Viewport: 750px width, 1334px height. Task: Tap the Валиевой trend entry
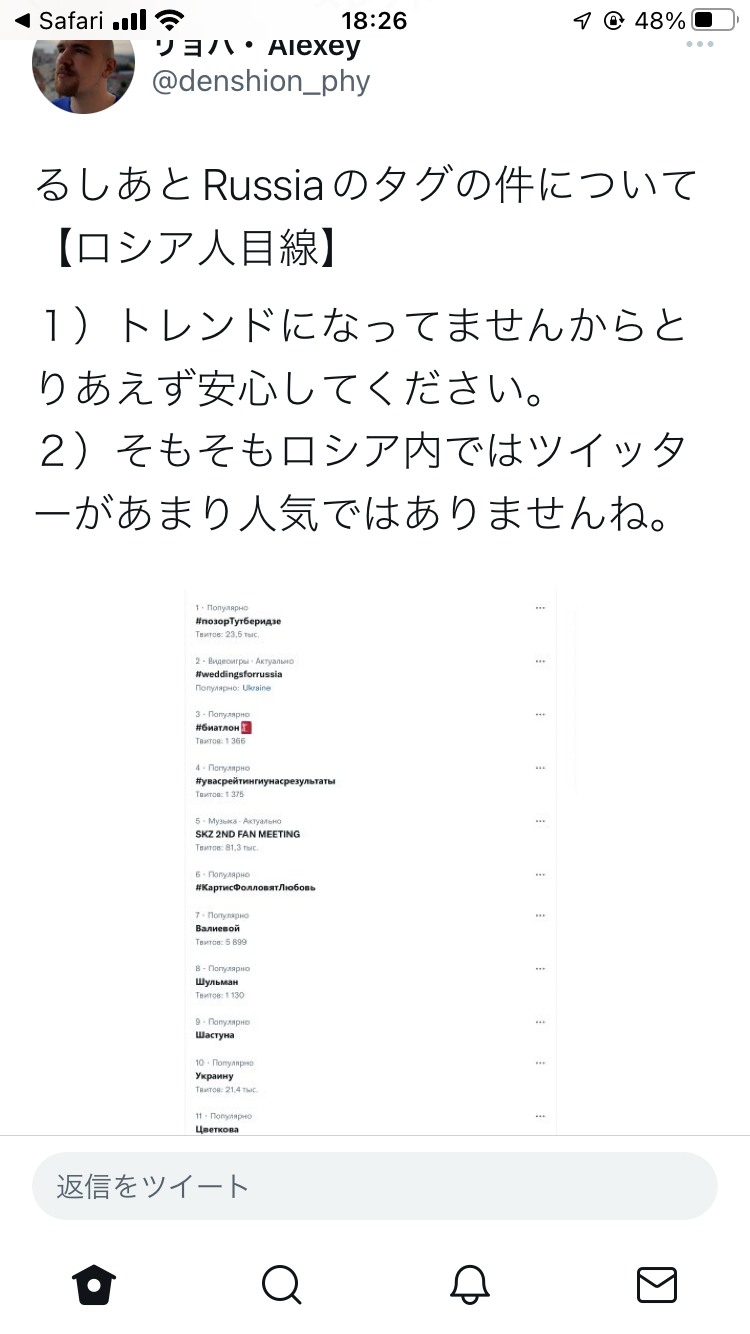click(x=218, y=928)
